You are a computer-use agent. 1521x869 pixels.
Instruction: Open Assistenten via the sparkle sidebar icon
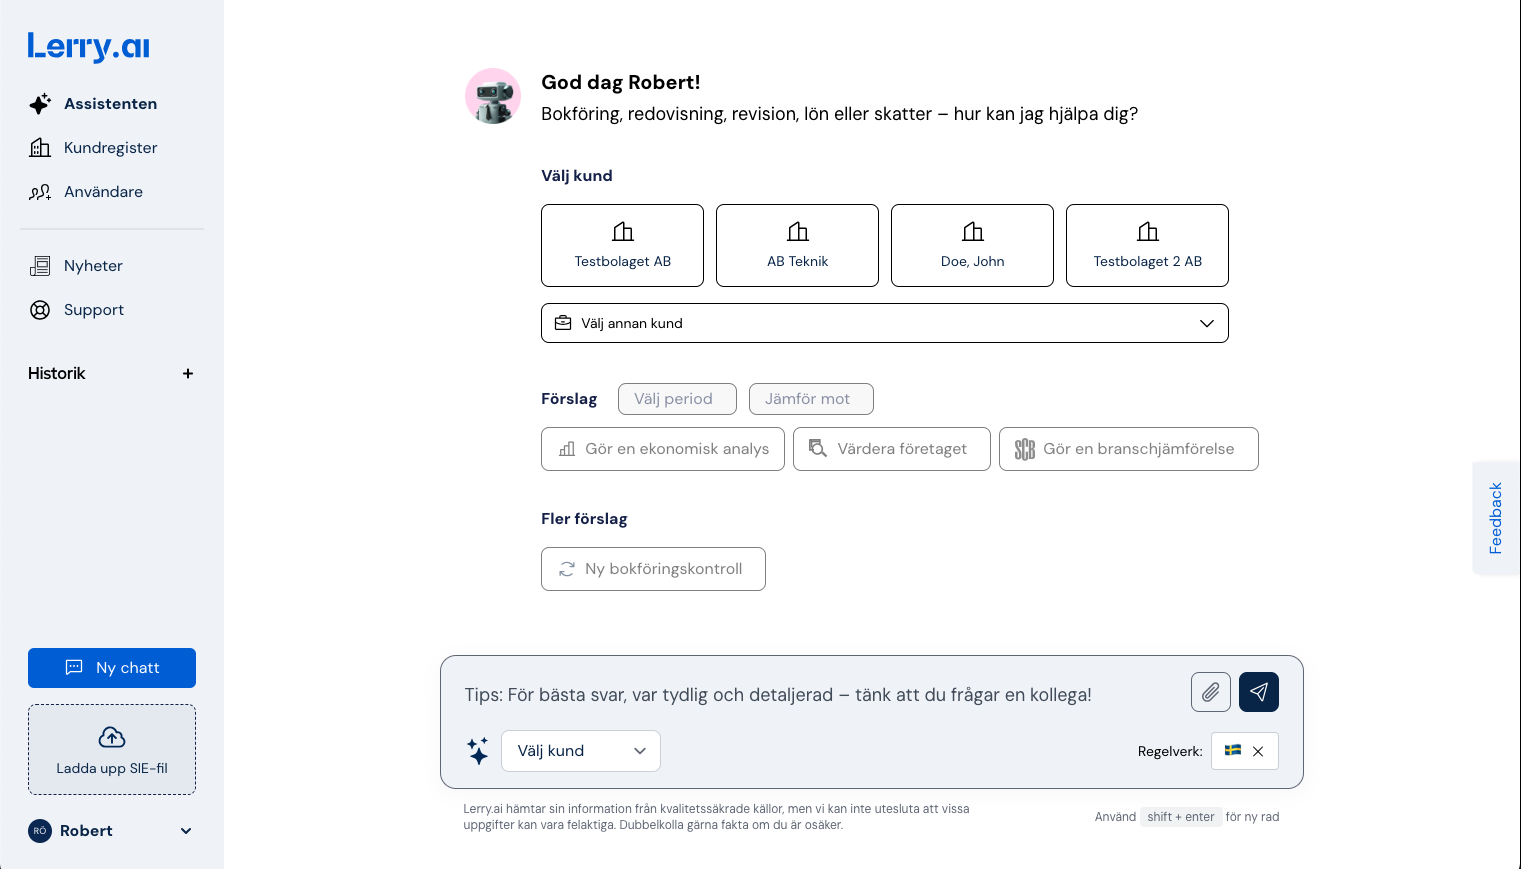coord(40,103)
